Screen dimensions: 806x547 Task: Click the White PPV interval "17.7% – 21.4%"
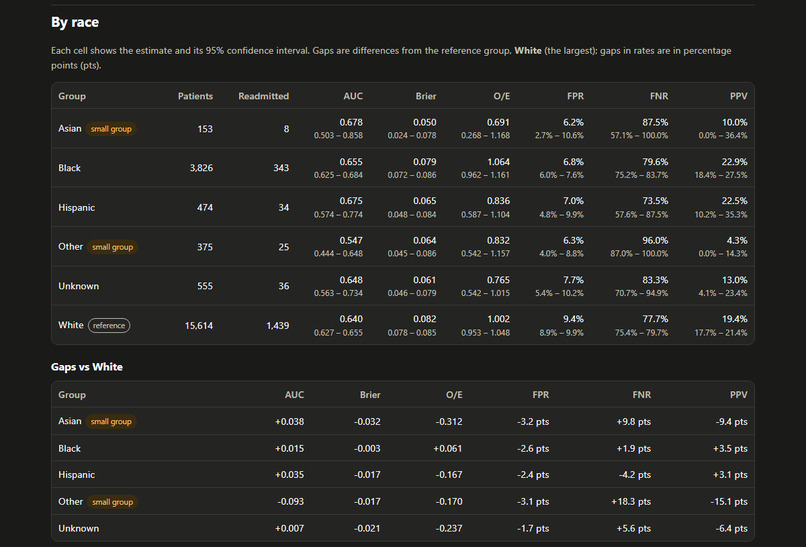tap(721, 333)
